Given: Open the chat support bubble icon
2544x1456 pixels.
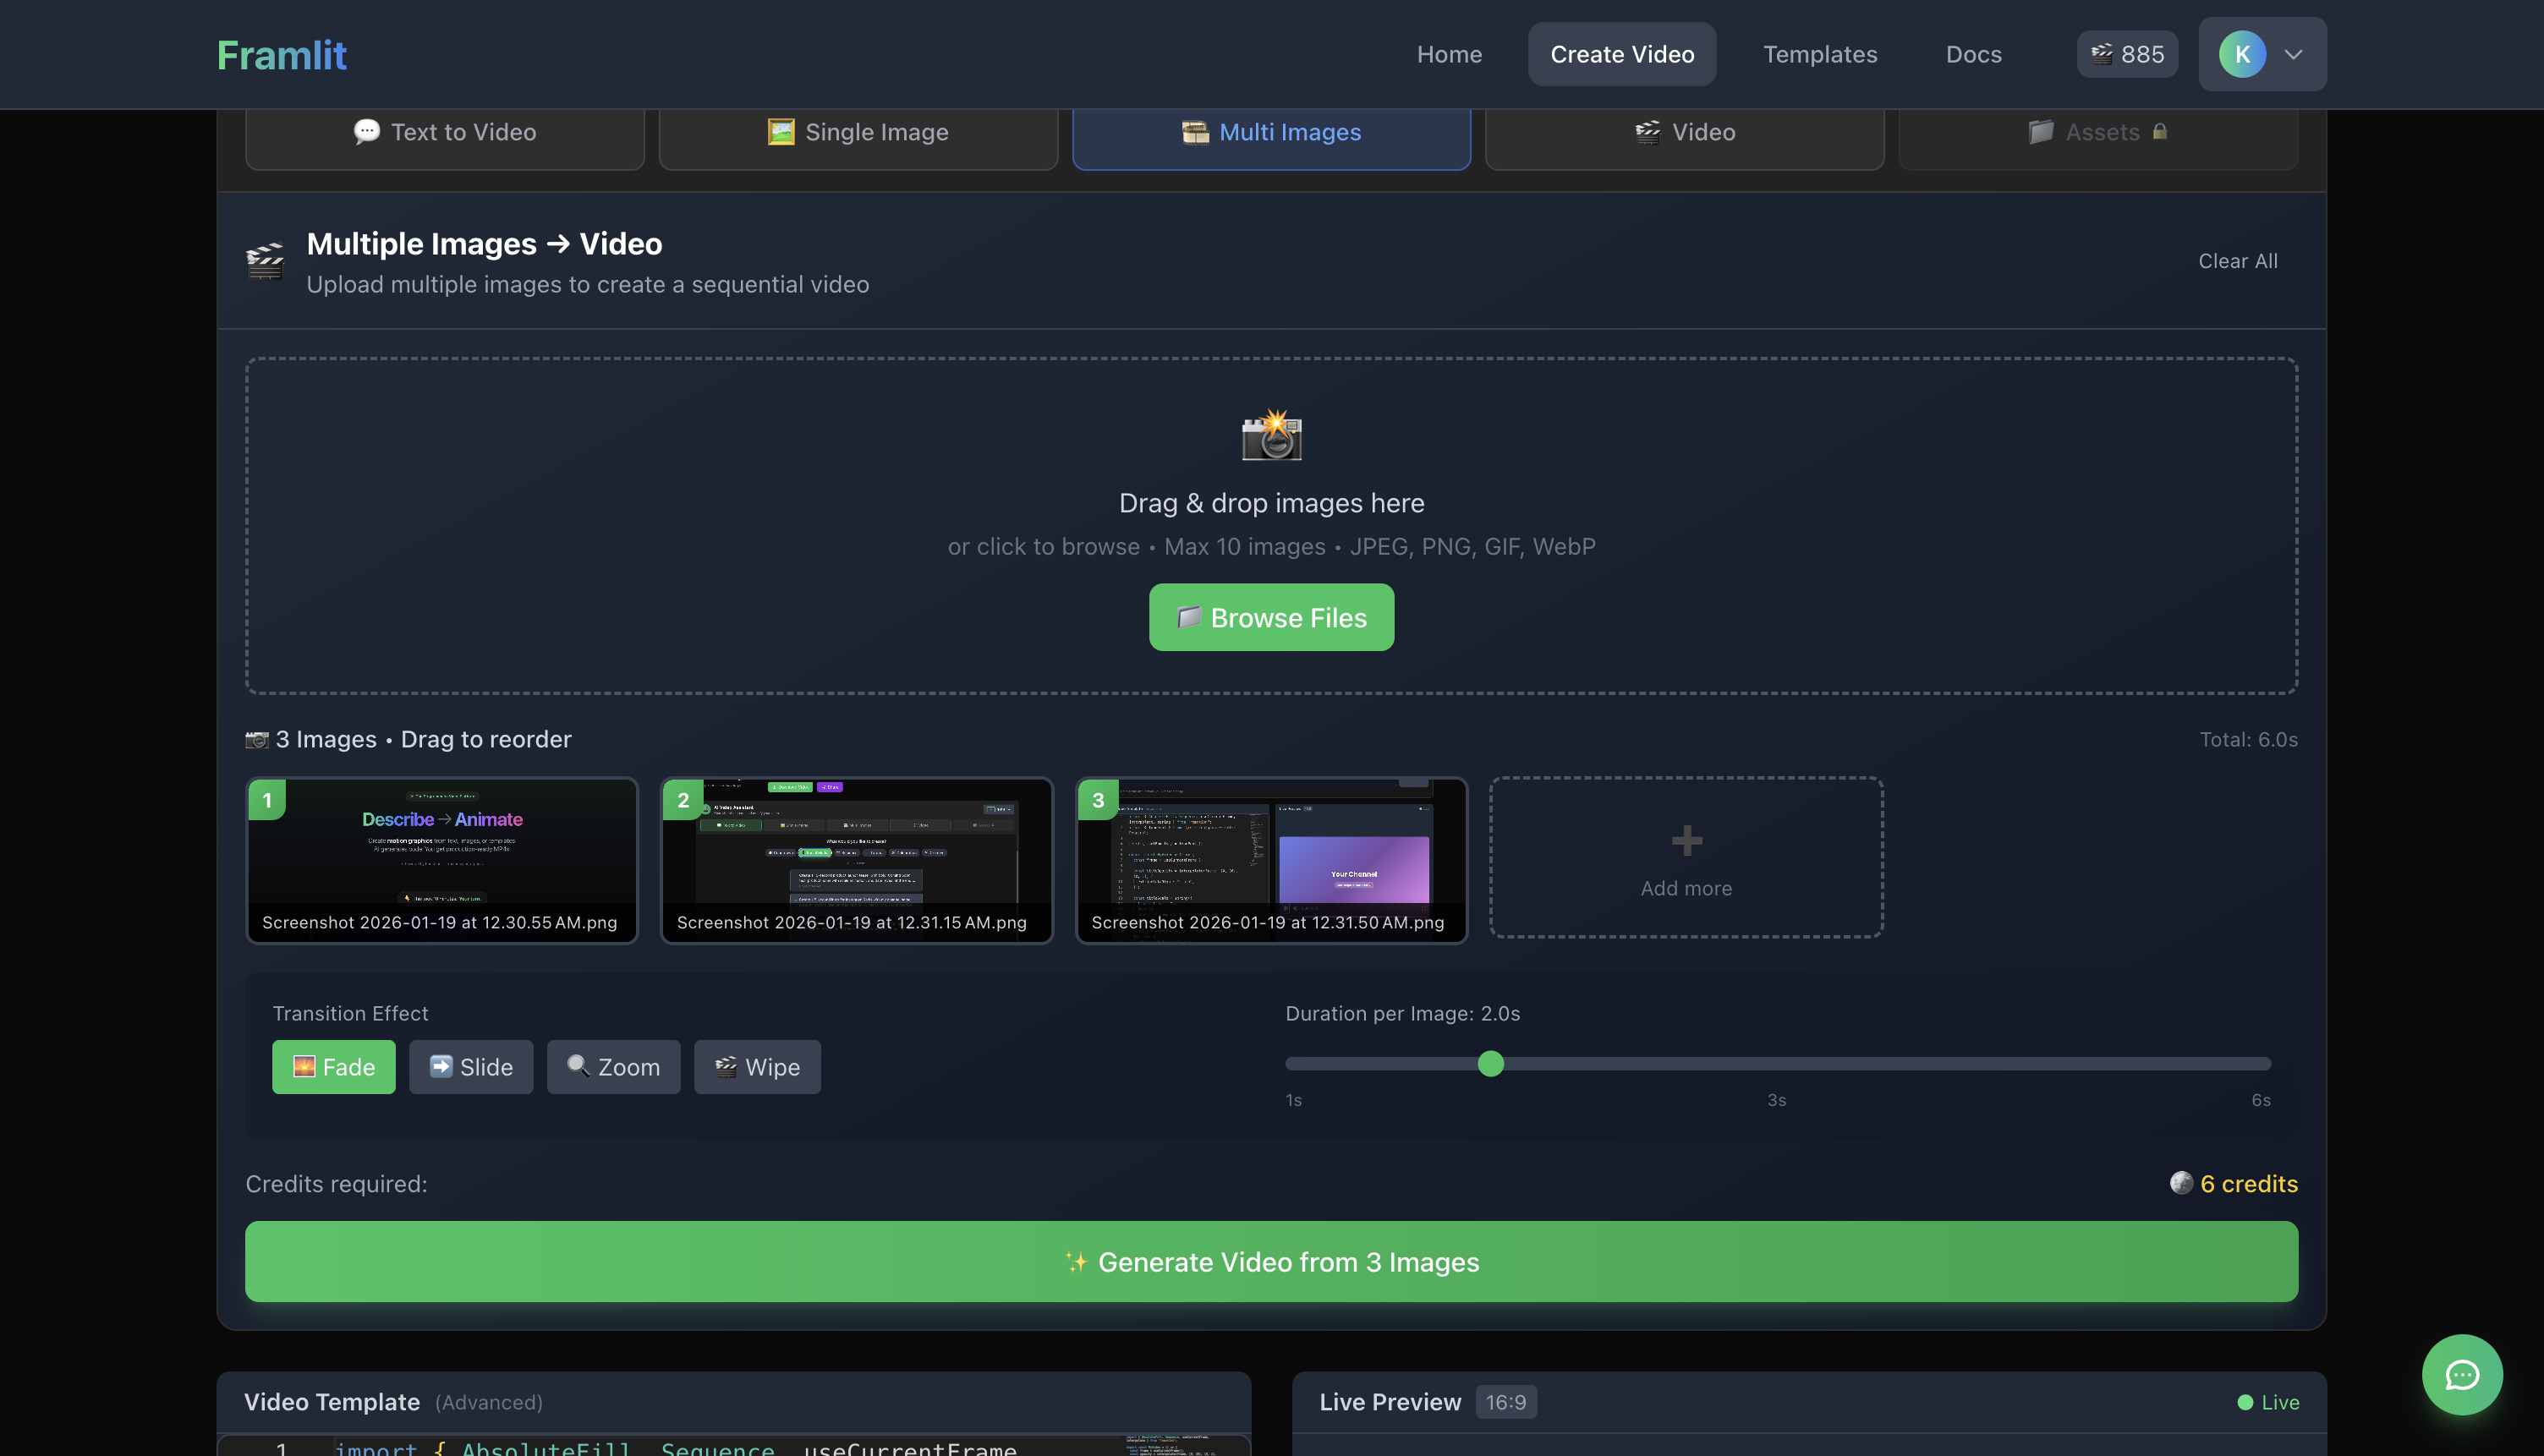Looking at the screenshot, I should 2461,1374.
